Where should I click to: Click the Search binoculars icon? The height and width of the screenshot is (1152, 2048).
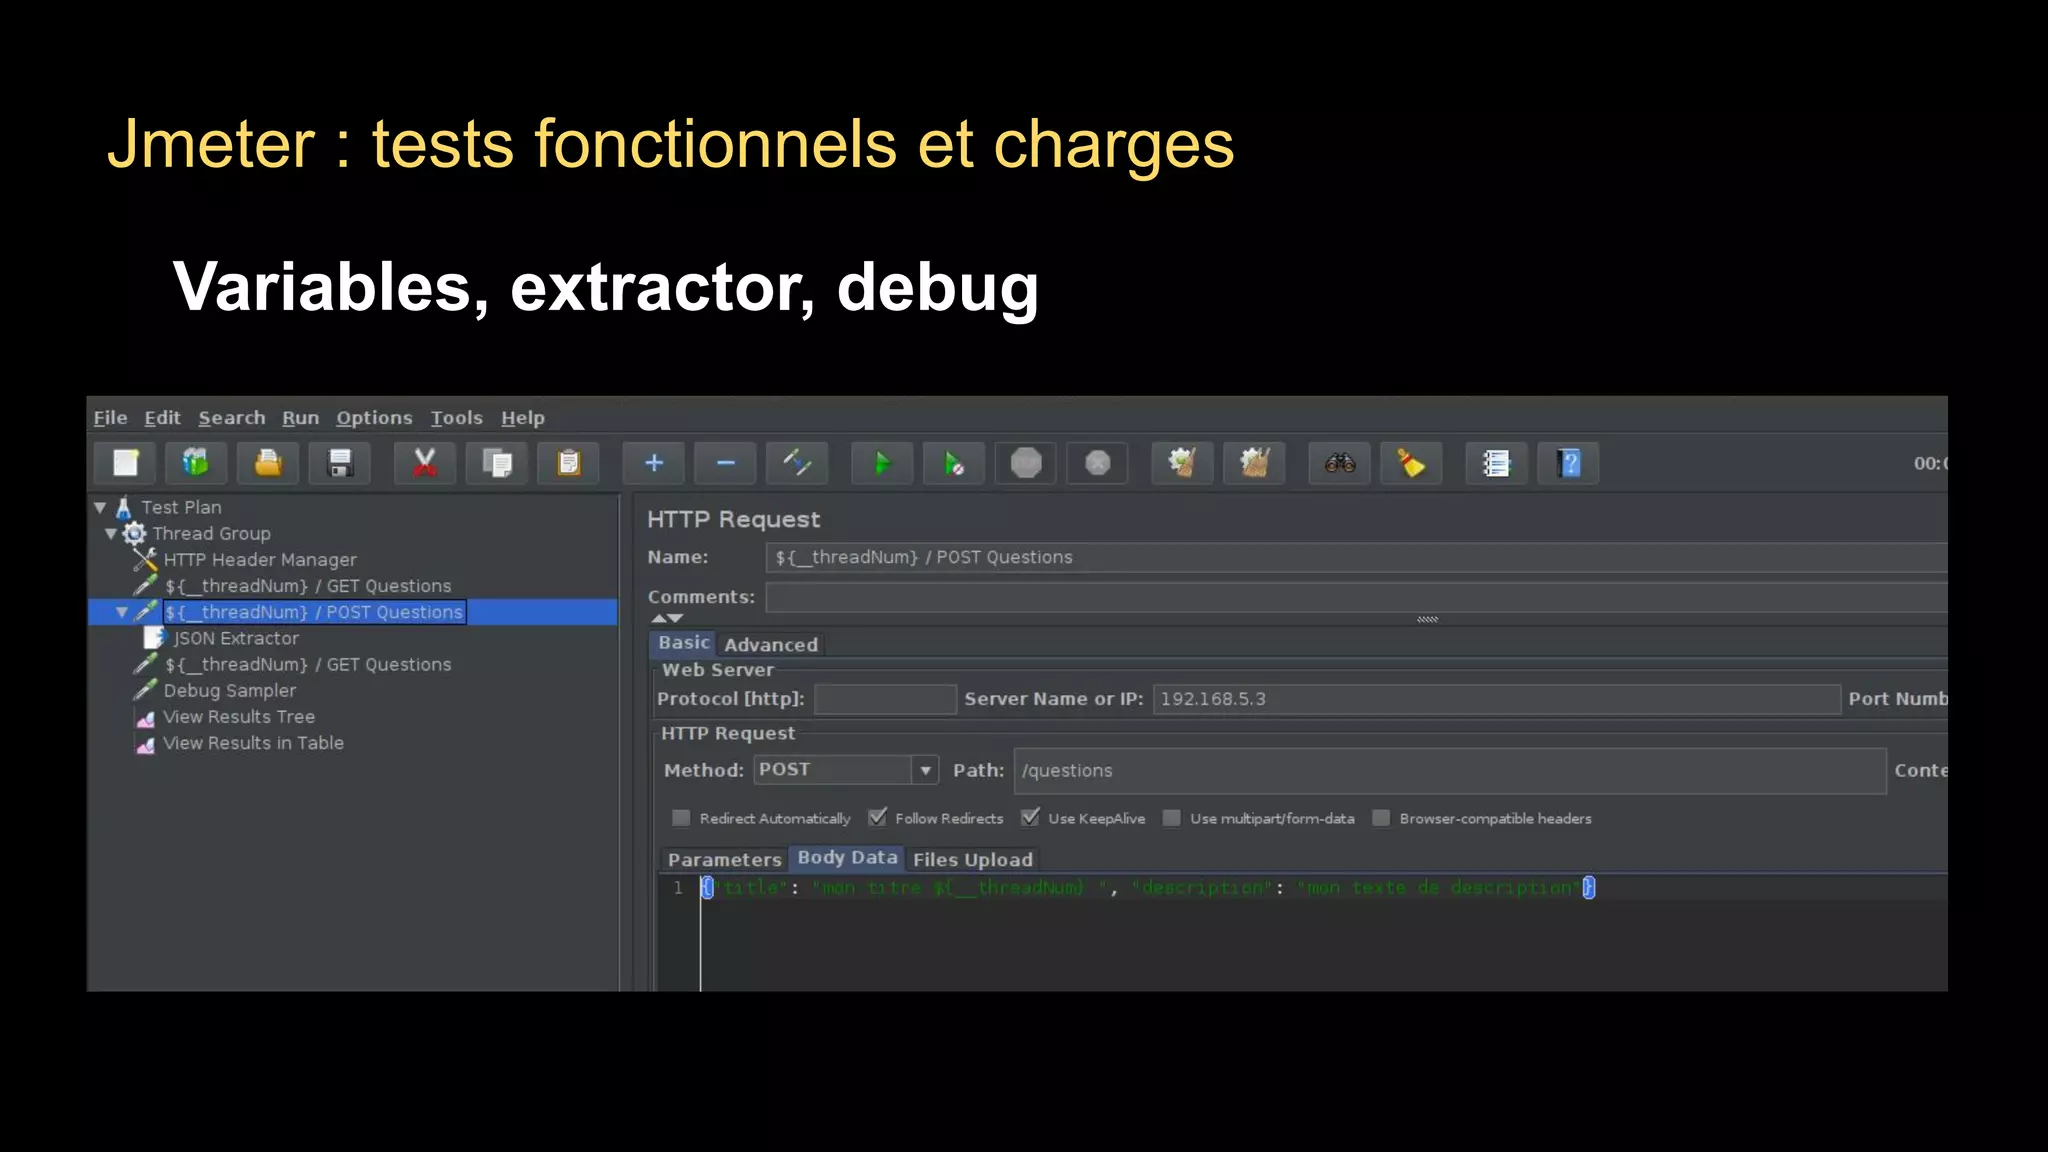[1340, 463]
